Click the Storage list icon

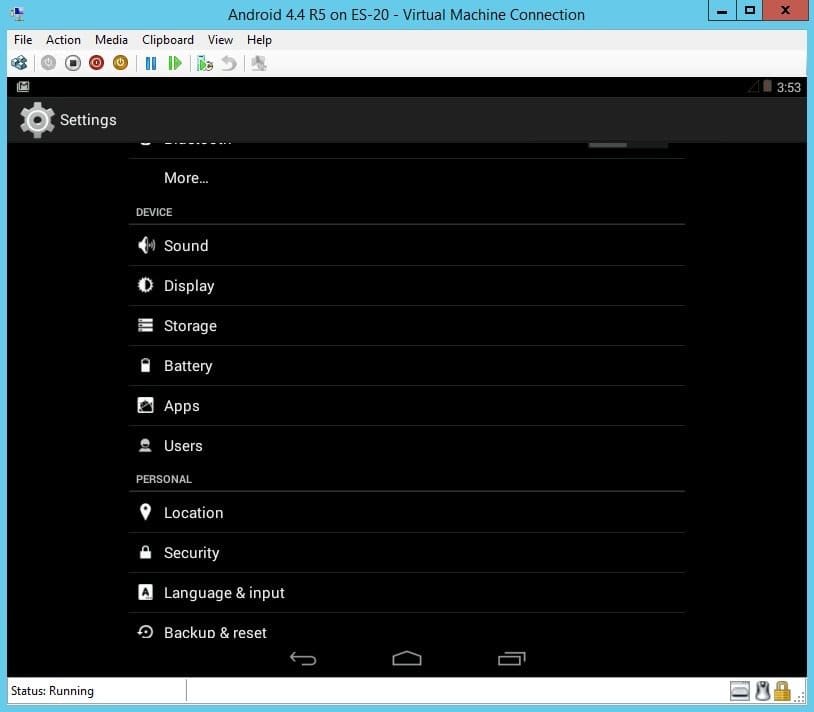(x=145, y=325)
